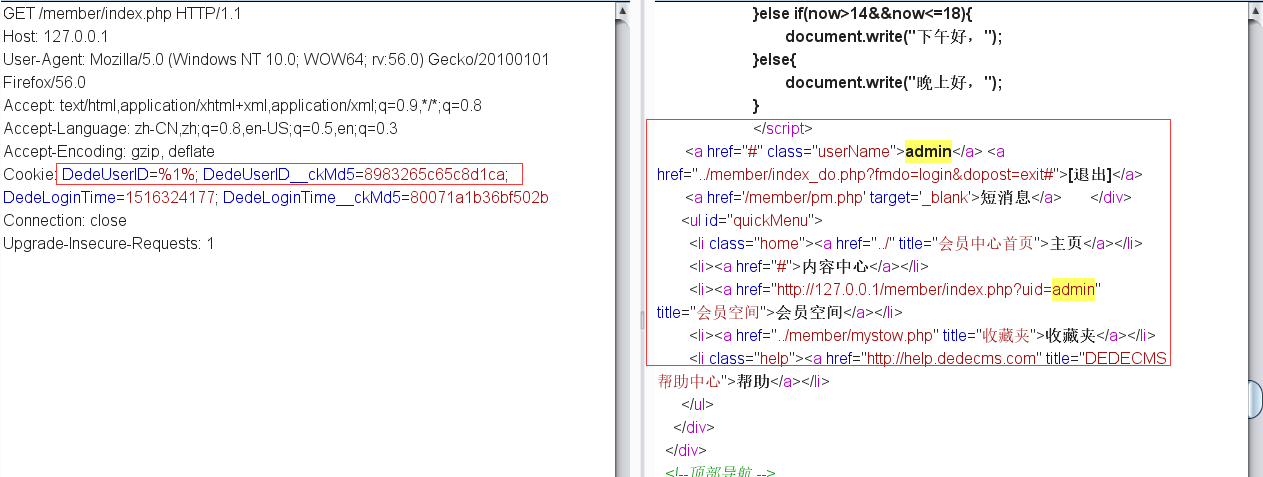Click the Upgrade-Insecure-Requests: 1 header

[109, 244]
